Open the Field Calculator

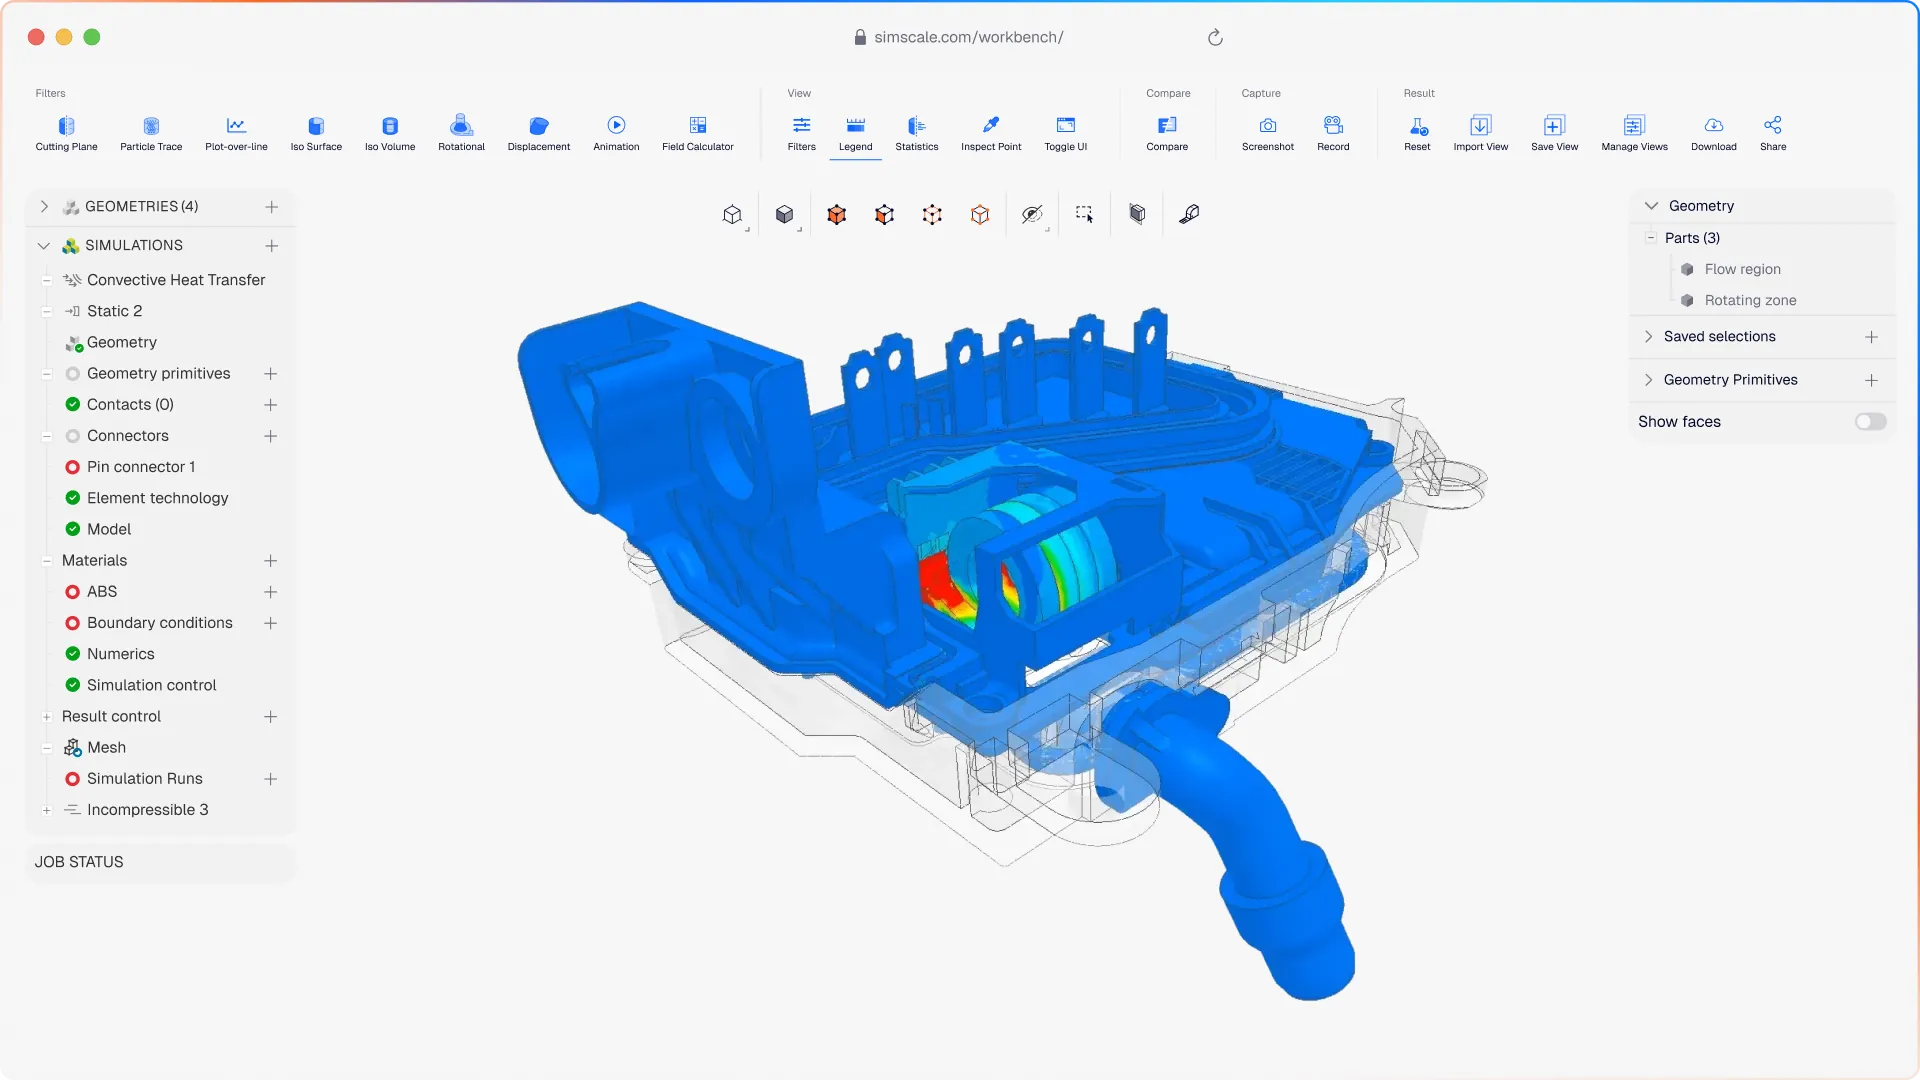click(698, 133)
